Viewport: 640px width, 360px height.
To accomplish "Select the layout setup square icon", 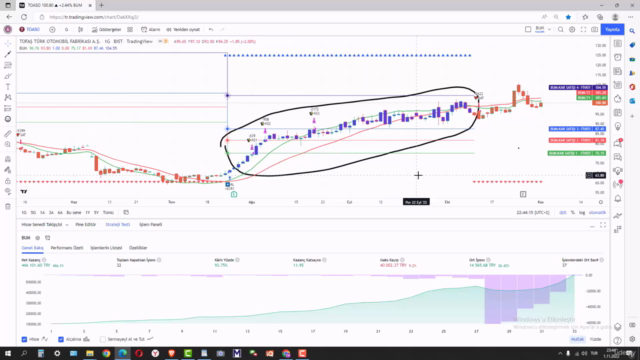I will click(528, 29).
